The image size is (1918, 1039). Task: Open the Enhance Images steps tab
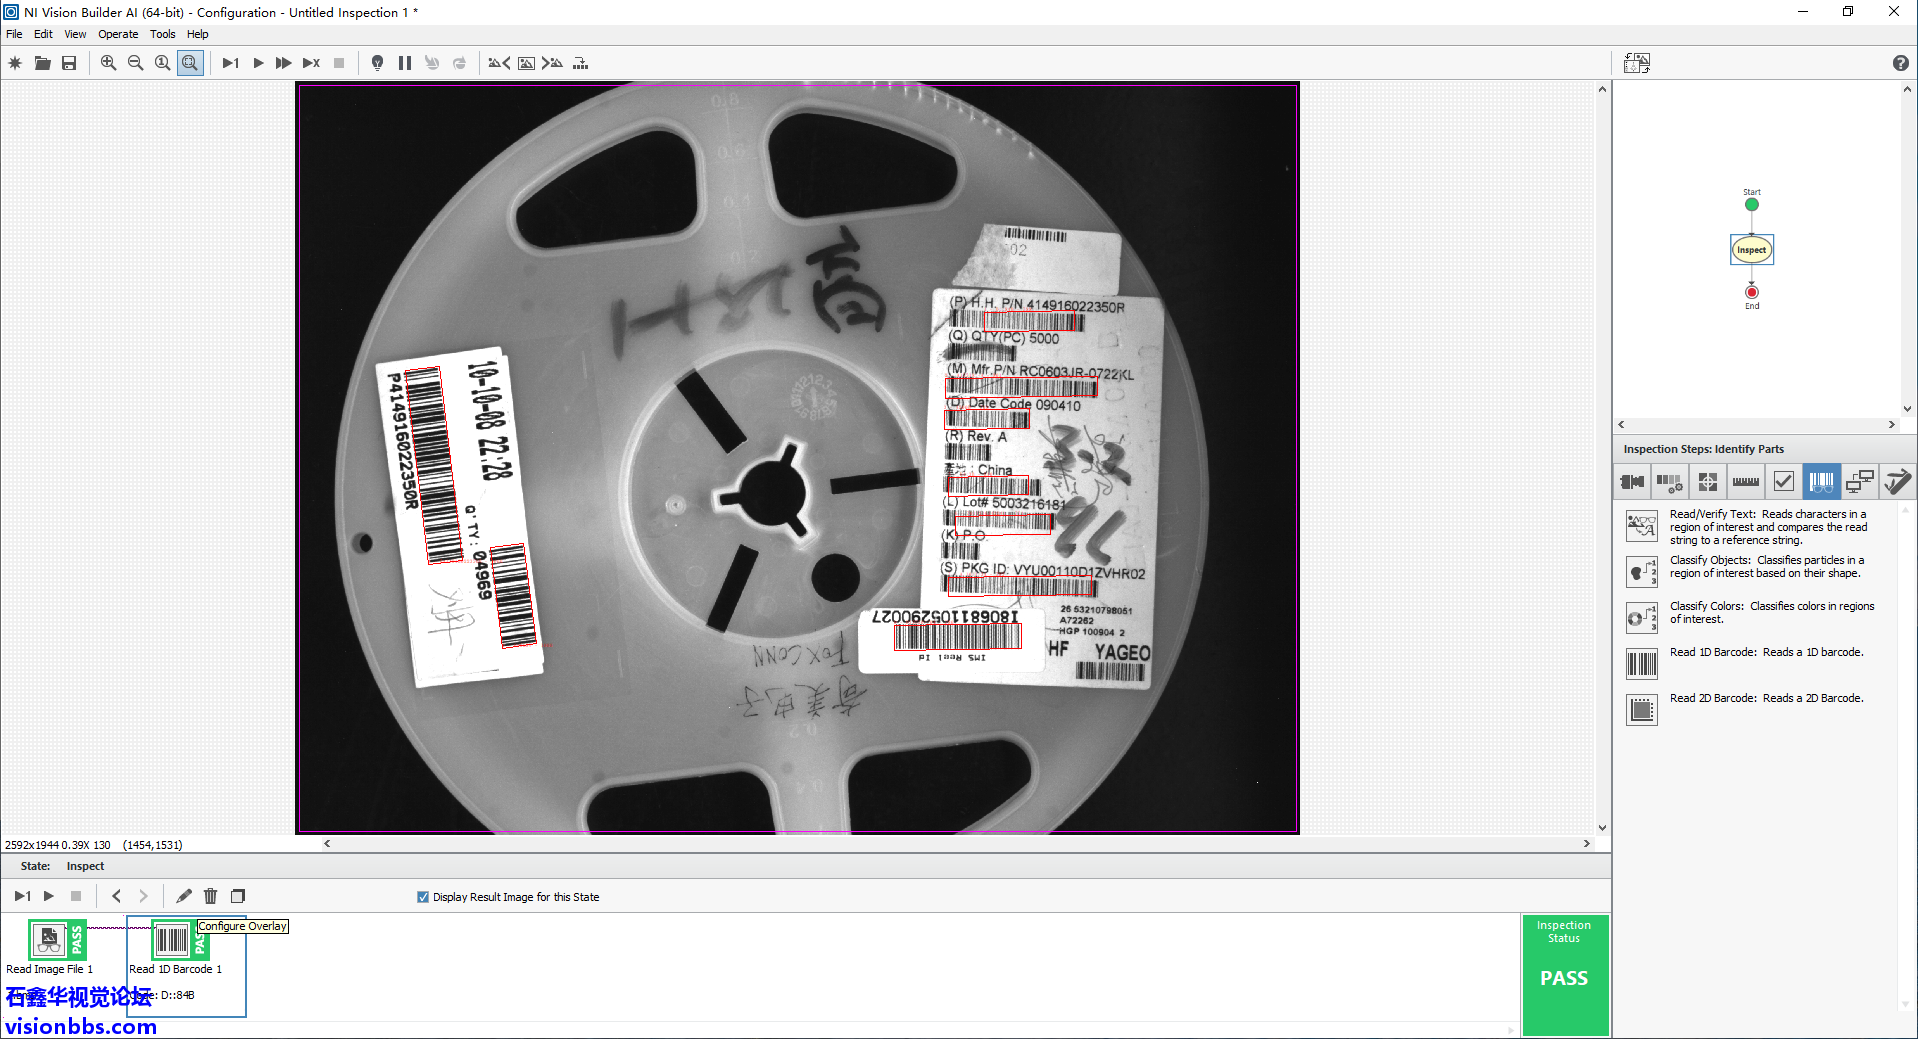pyautogui.click(x=1669, y=482)
